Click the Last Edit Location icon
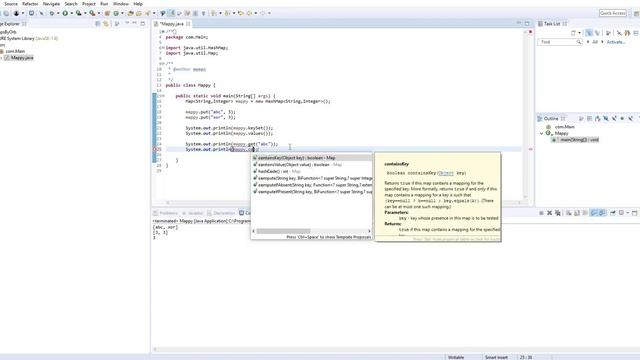This screenshot has height=360, width=640. (x=241, y=13)
